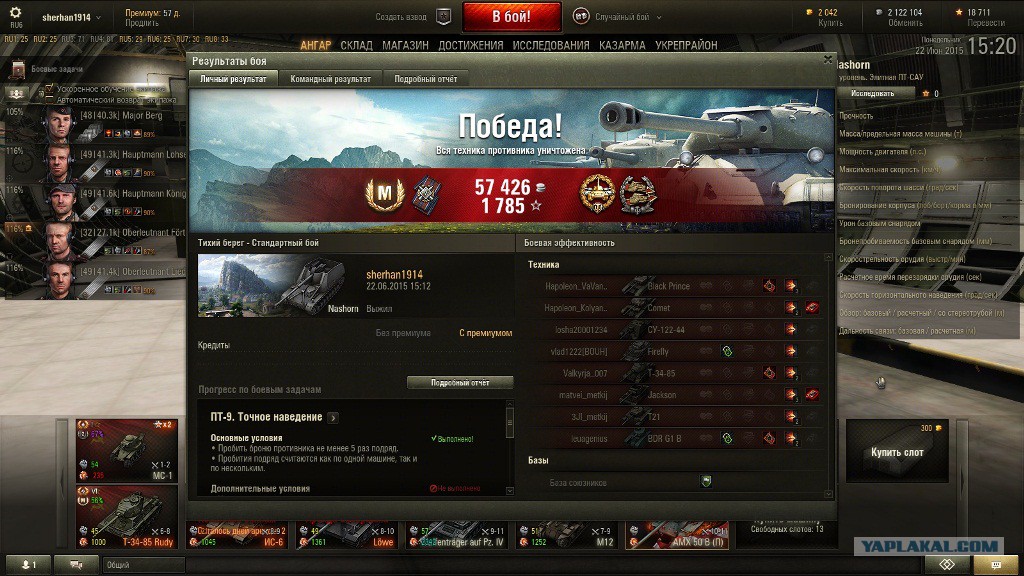Image resolution: width=1024 pixels, height=576 pixels.
Task: Expand the sherhan1914 account dropdown
Action: tap(72, 18)
